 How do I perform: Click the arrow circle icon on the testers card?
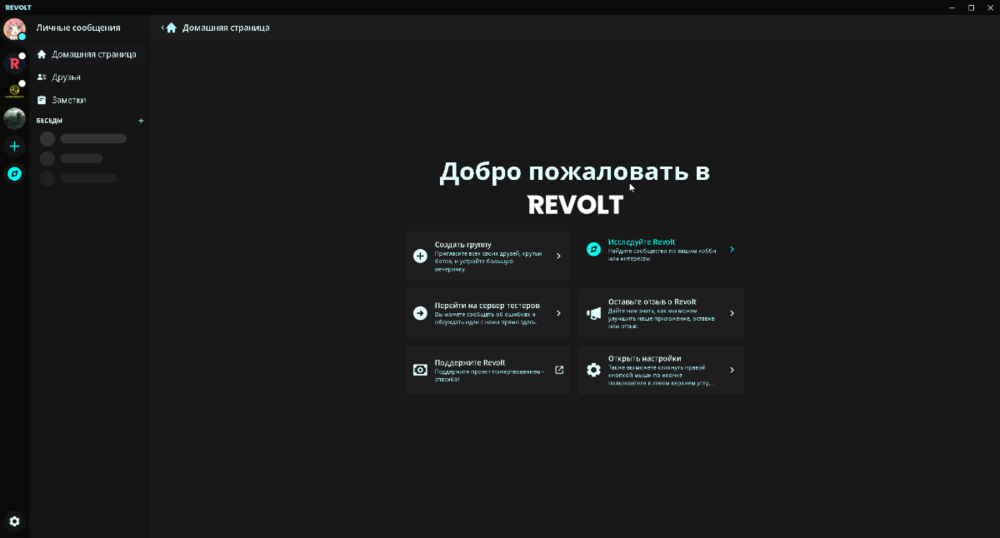[x=420, y=313]
